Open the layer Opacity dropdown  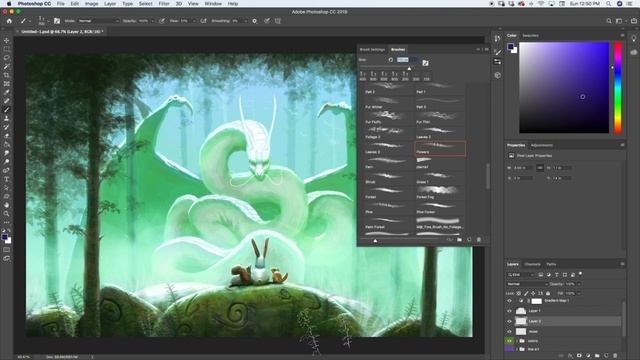click(579, 284)
